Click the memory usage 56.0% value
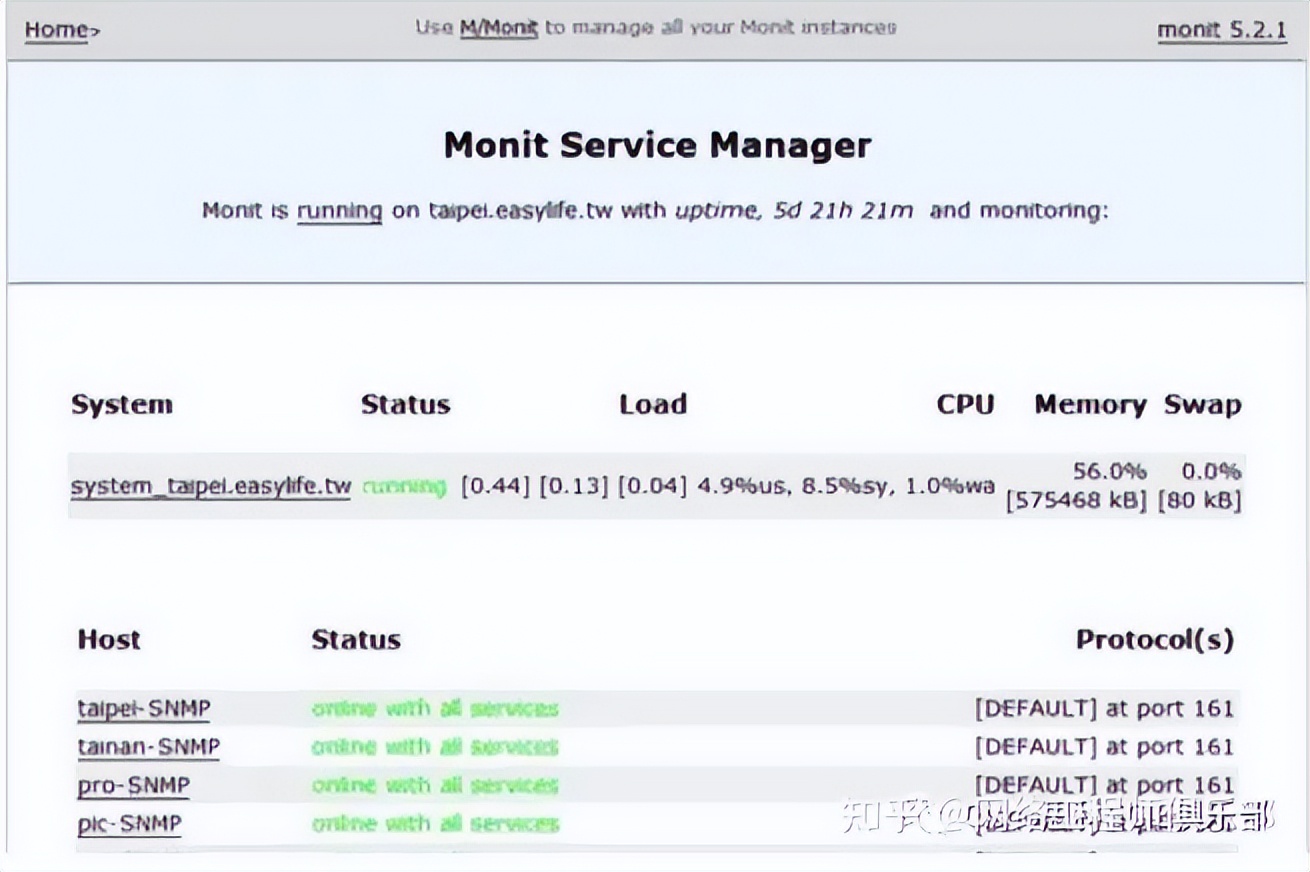 click(x=1109, y=471)
